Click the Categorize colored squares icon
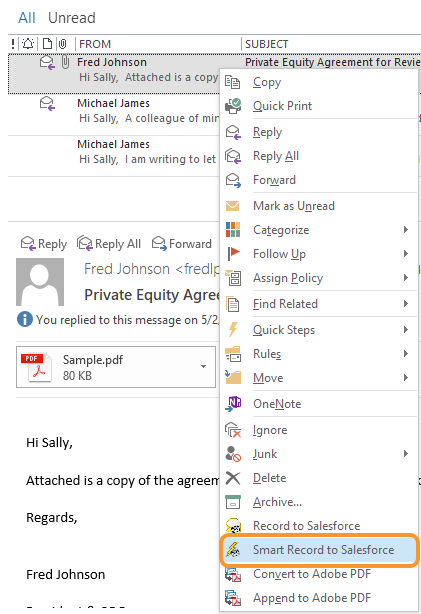 (233, 229)
